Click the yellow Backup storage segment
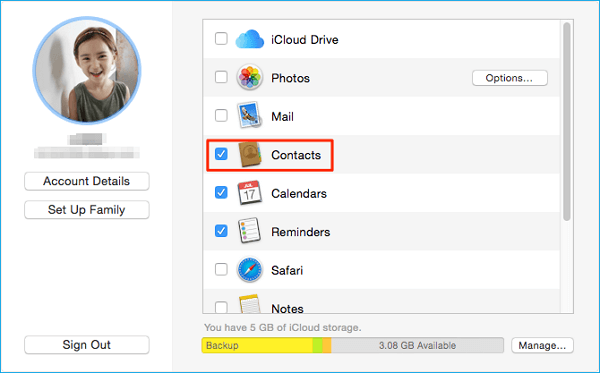 (x=257, y=345)
